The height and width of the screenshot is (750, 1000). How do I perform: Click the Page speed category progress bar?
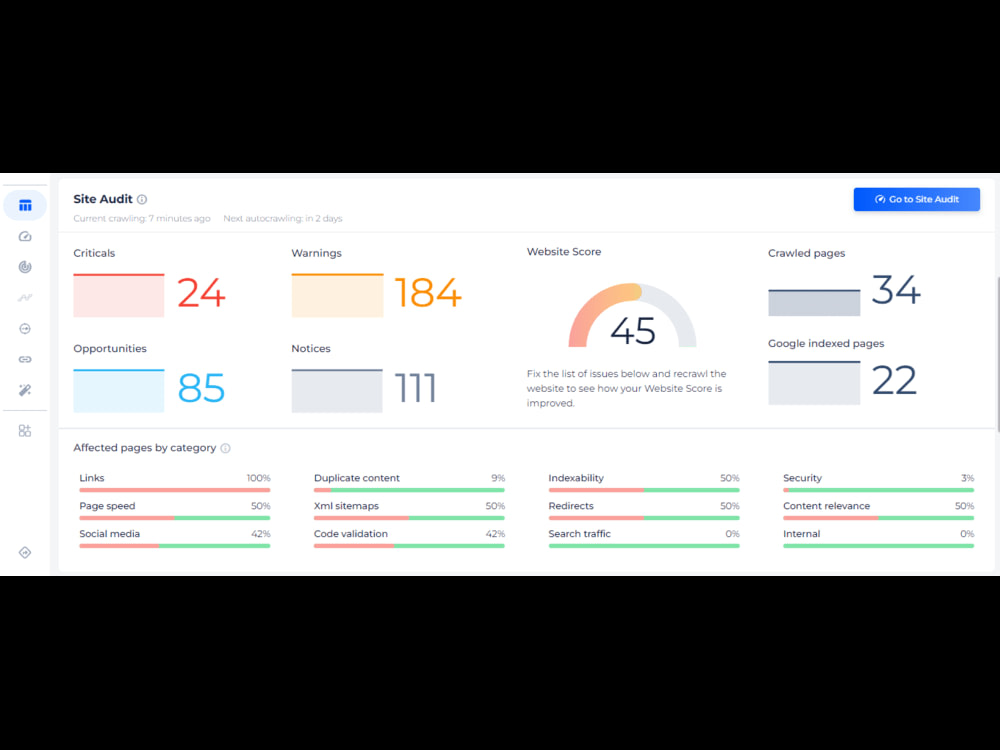[x=175, y=518]
